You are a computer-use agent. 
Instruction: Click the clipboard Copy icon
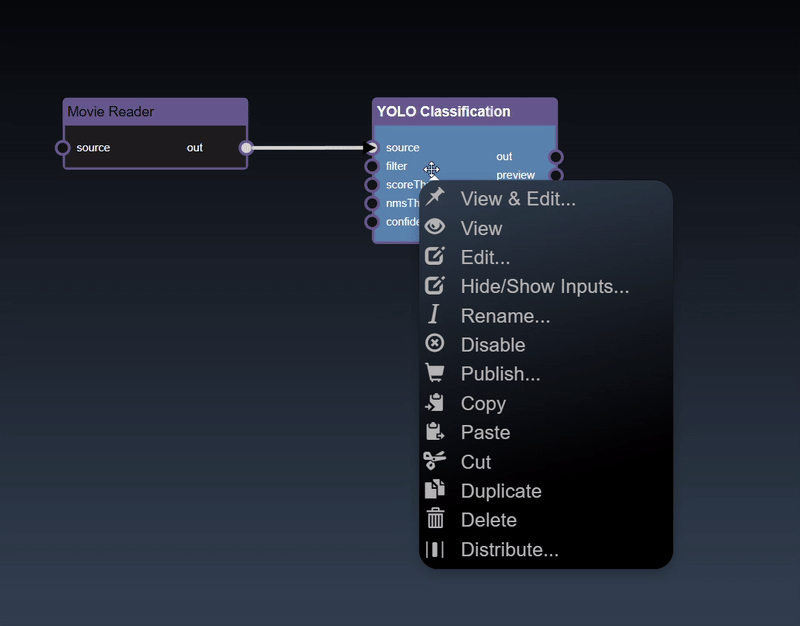pos(434,403)
